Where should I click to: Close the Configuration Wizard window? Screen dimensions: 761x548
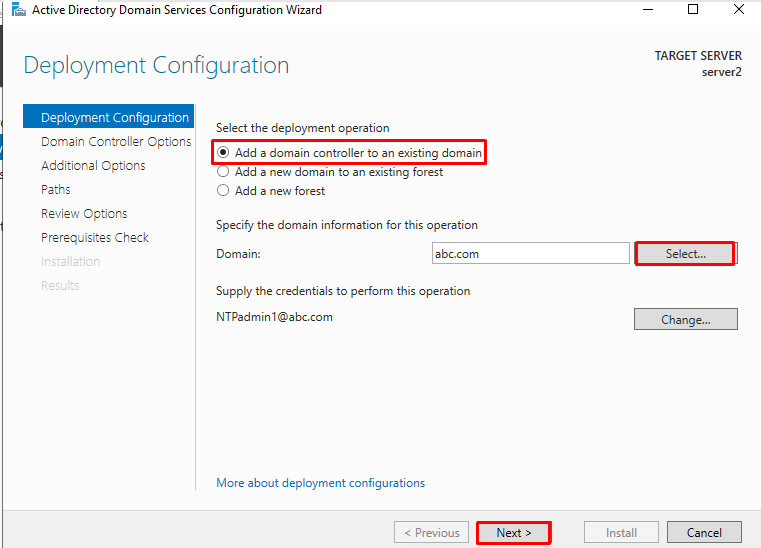[x=739, y=9]
